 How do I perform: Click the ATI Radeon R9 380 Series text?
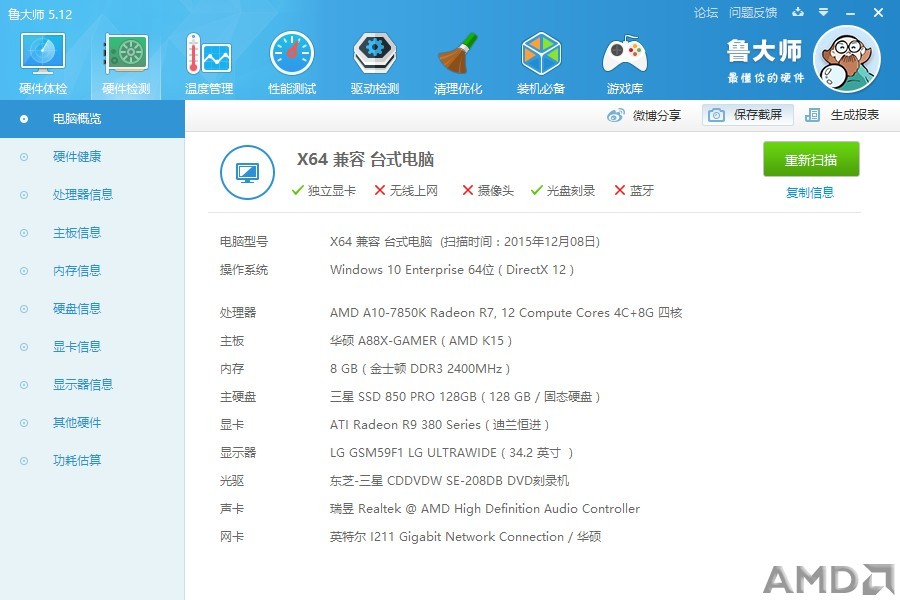point(439,425)
